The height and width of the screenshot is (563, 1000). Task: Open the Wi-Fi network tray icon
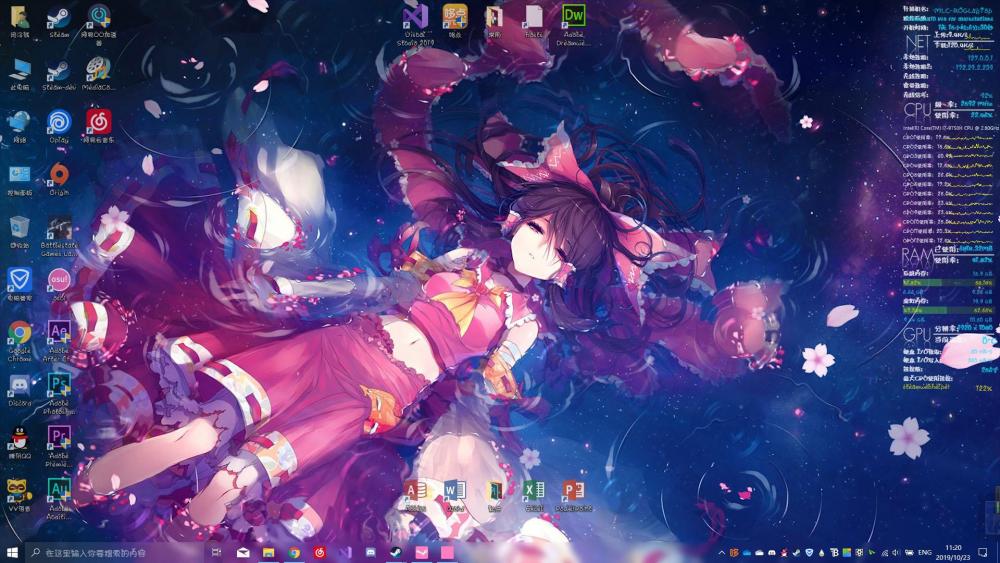(885, 553)
